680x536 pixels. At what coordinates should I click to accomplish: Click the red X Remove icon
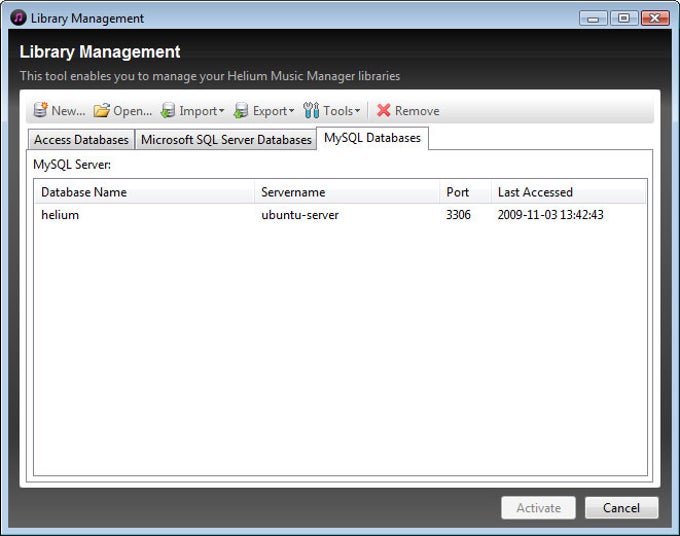[384, 110]
